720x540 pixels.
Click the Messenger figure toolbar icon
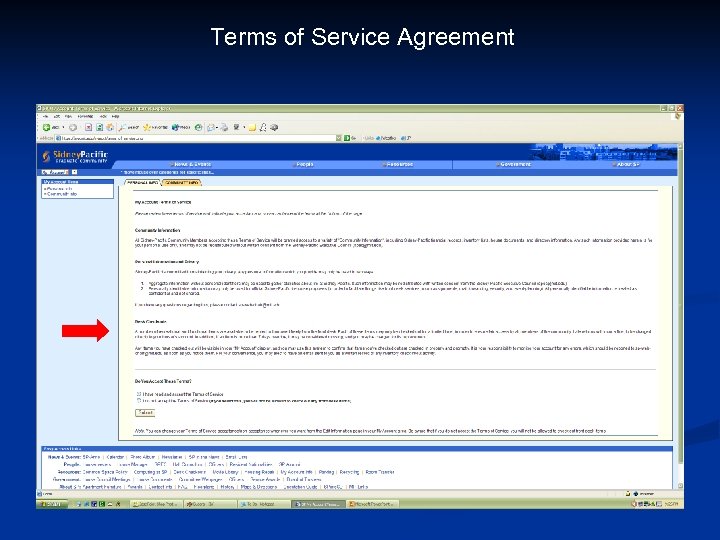click(263, 127)
